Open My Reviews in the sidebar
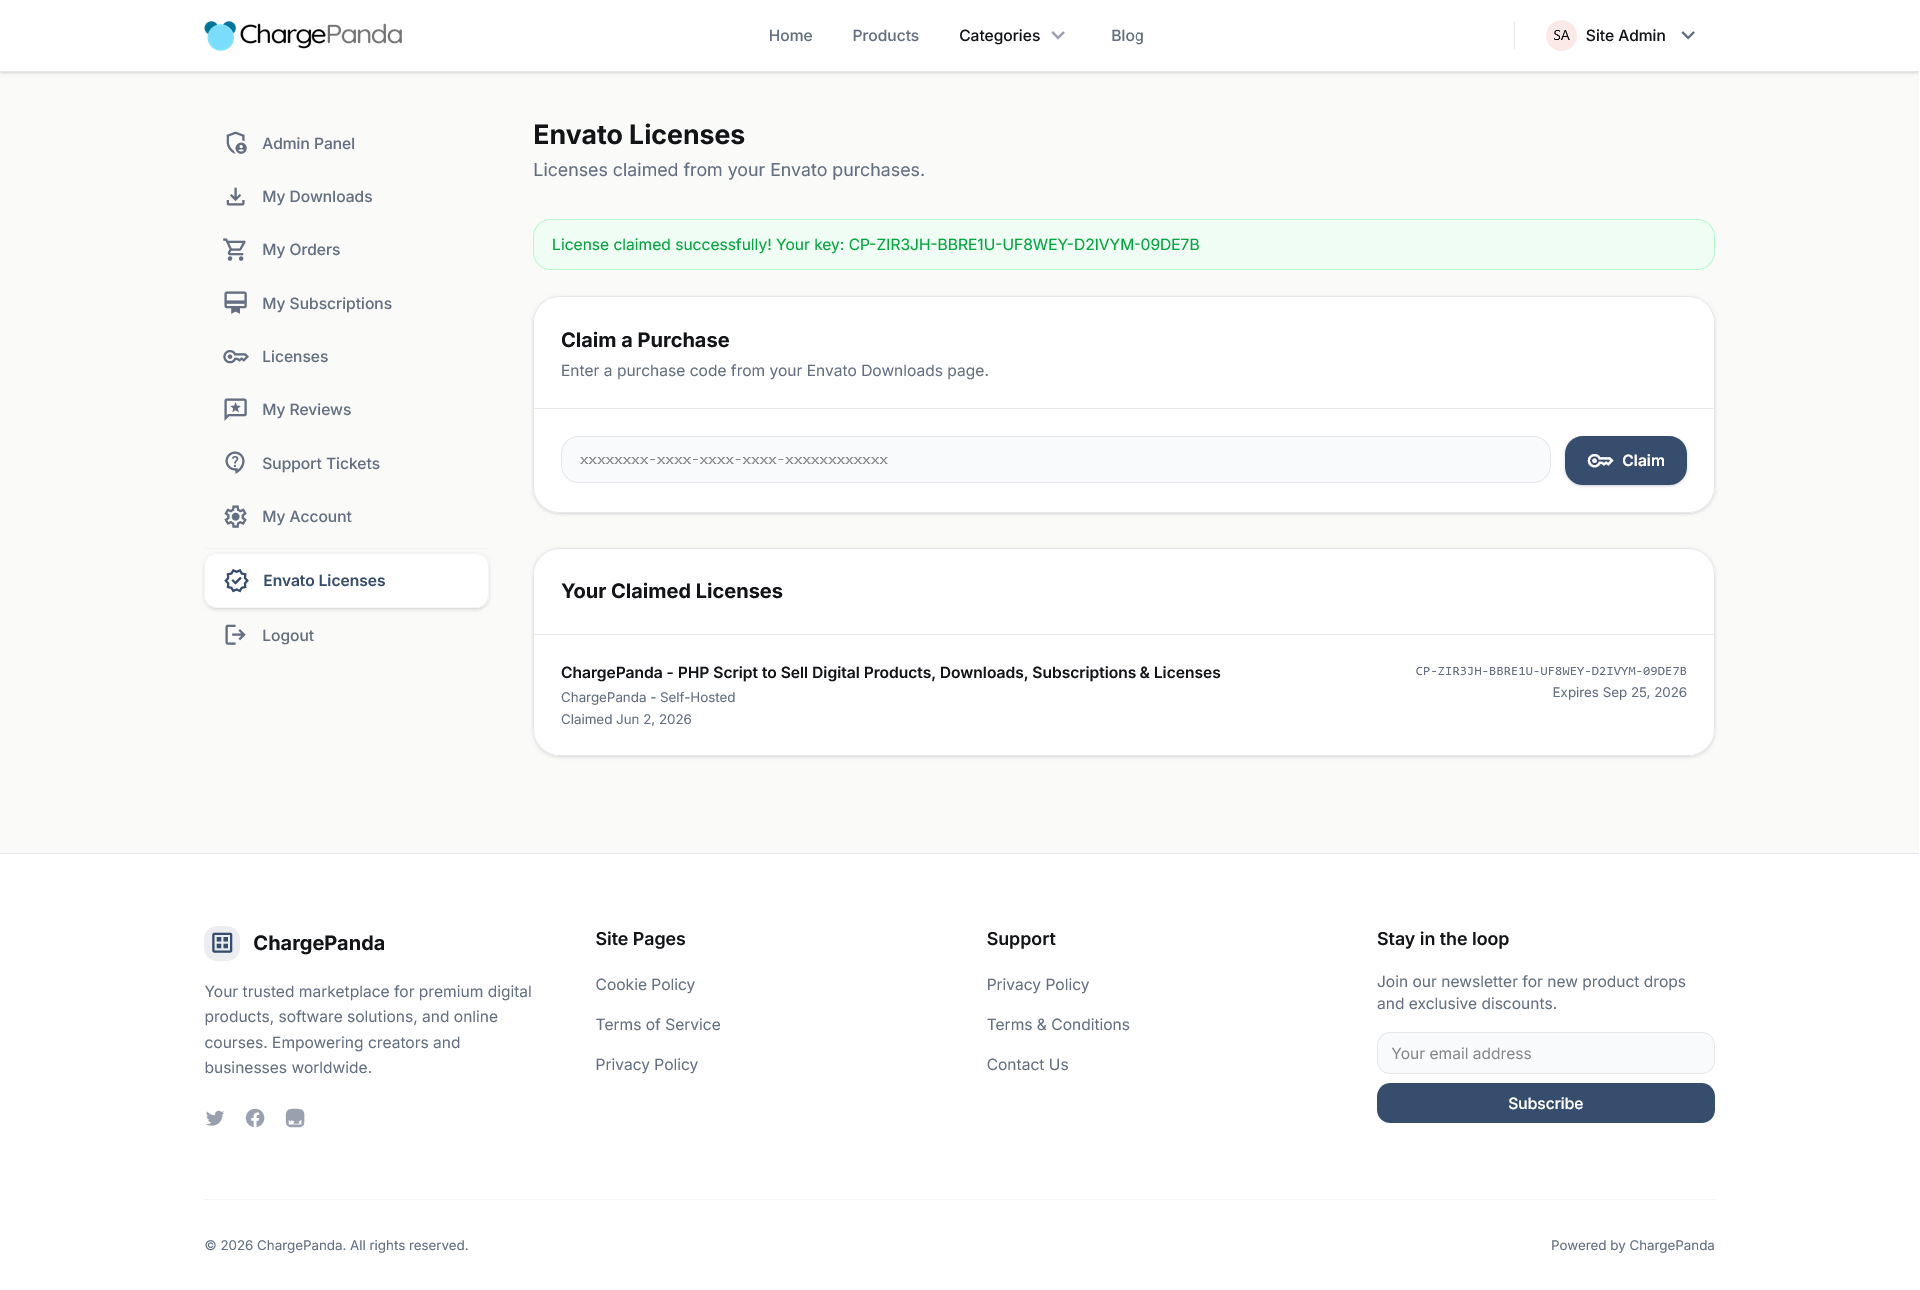Screen dimensions: 1920x1290 click(x=346, y=409)
